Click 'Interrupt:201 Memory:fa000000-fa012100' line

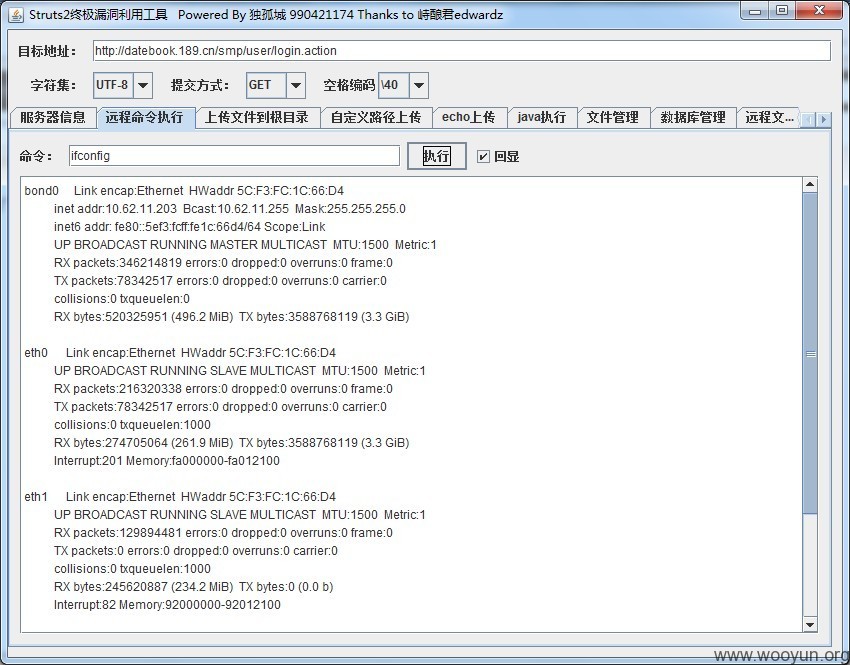coord(166,461)
